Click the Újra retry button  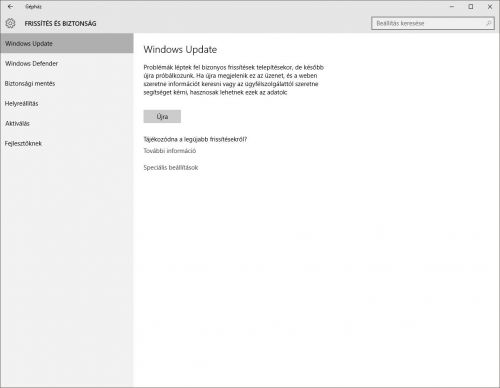pos(162,116)
